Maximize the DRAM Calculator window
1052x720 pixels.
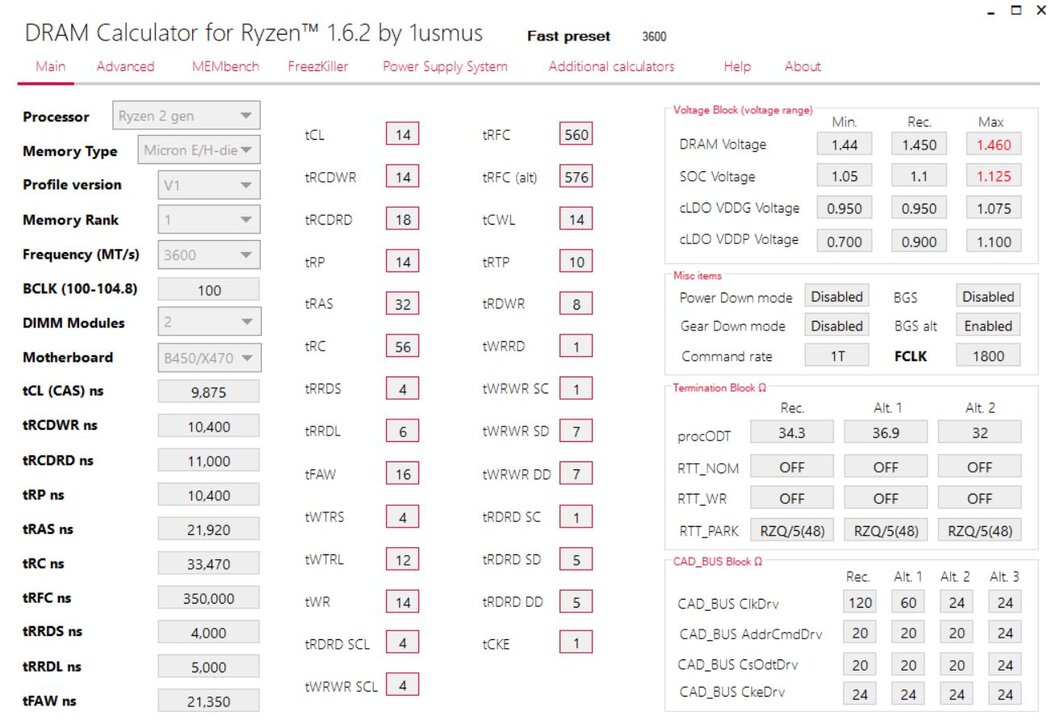tap(1016, 10)
